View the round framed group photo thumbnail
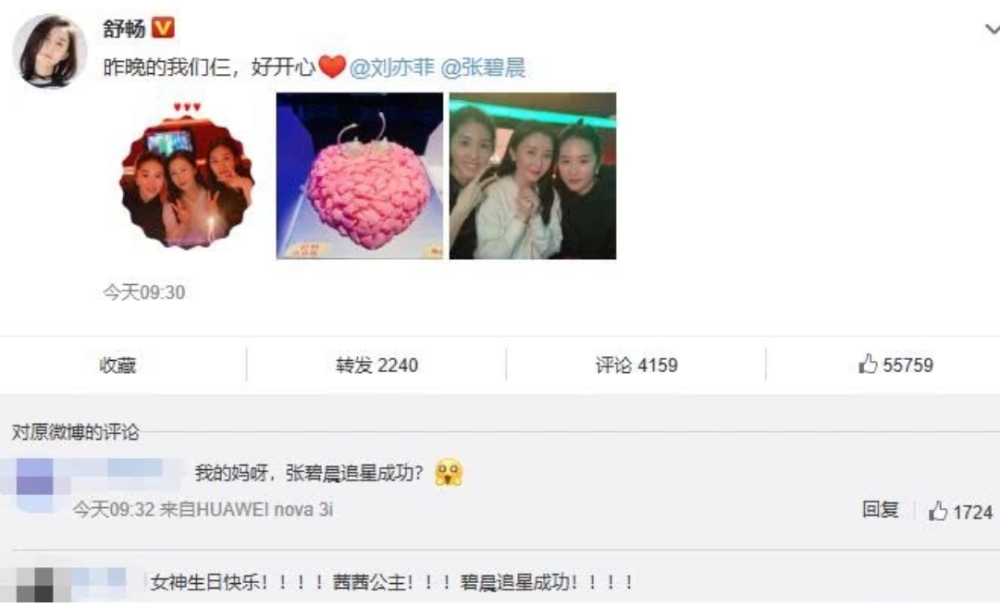Image resolution: width=1000 pixels, height=608 pixels. coord(187,175)
